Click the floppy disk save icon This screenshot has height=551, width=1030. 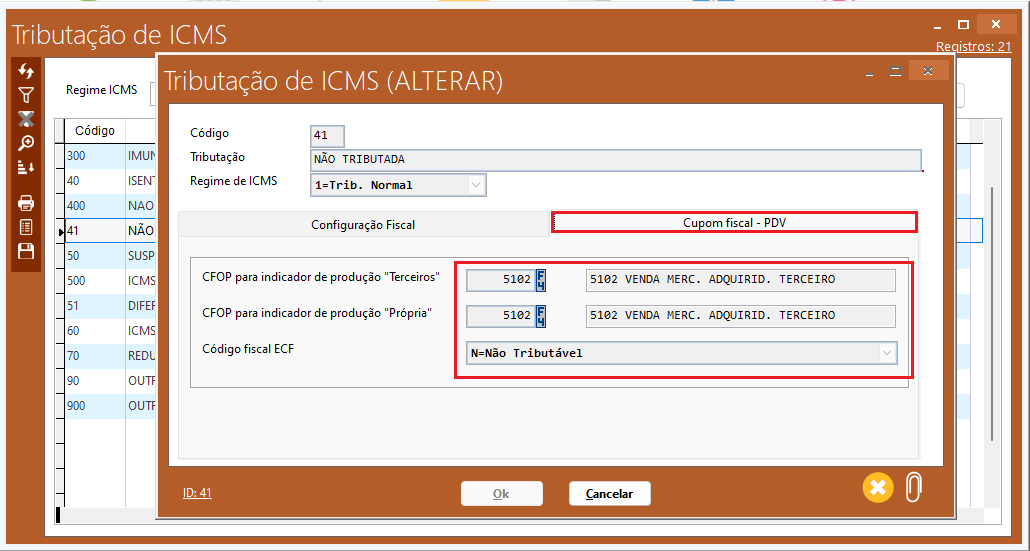26,251
